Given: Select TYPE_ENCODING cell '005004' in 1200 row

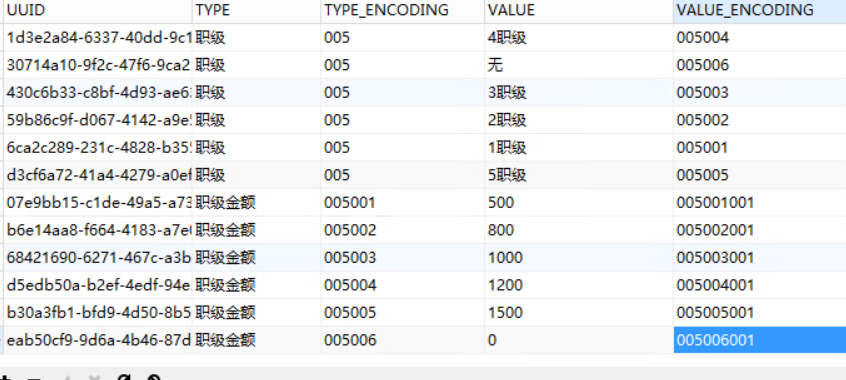Looking at the screenshot, I should (x=402, y=285).
